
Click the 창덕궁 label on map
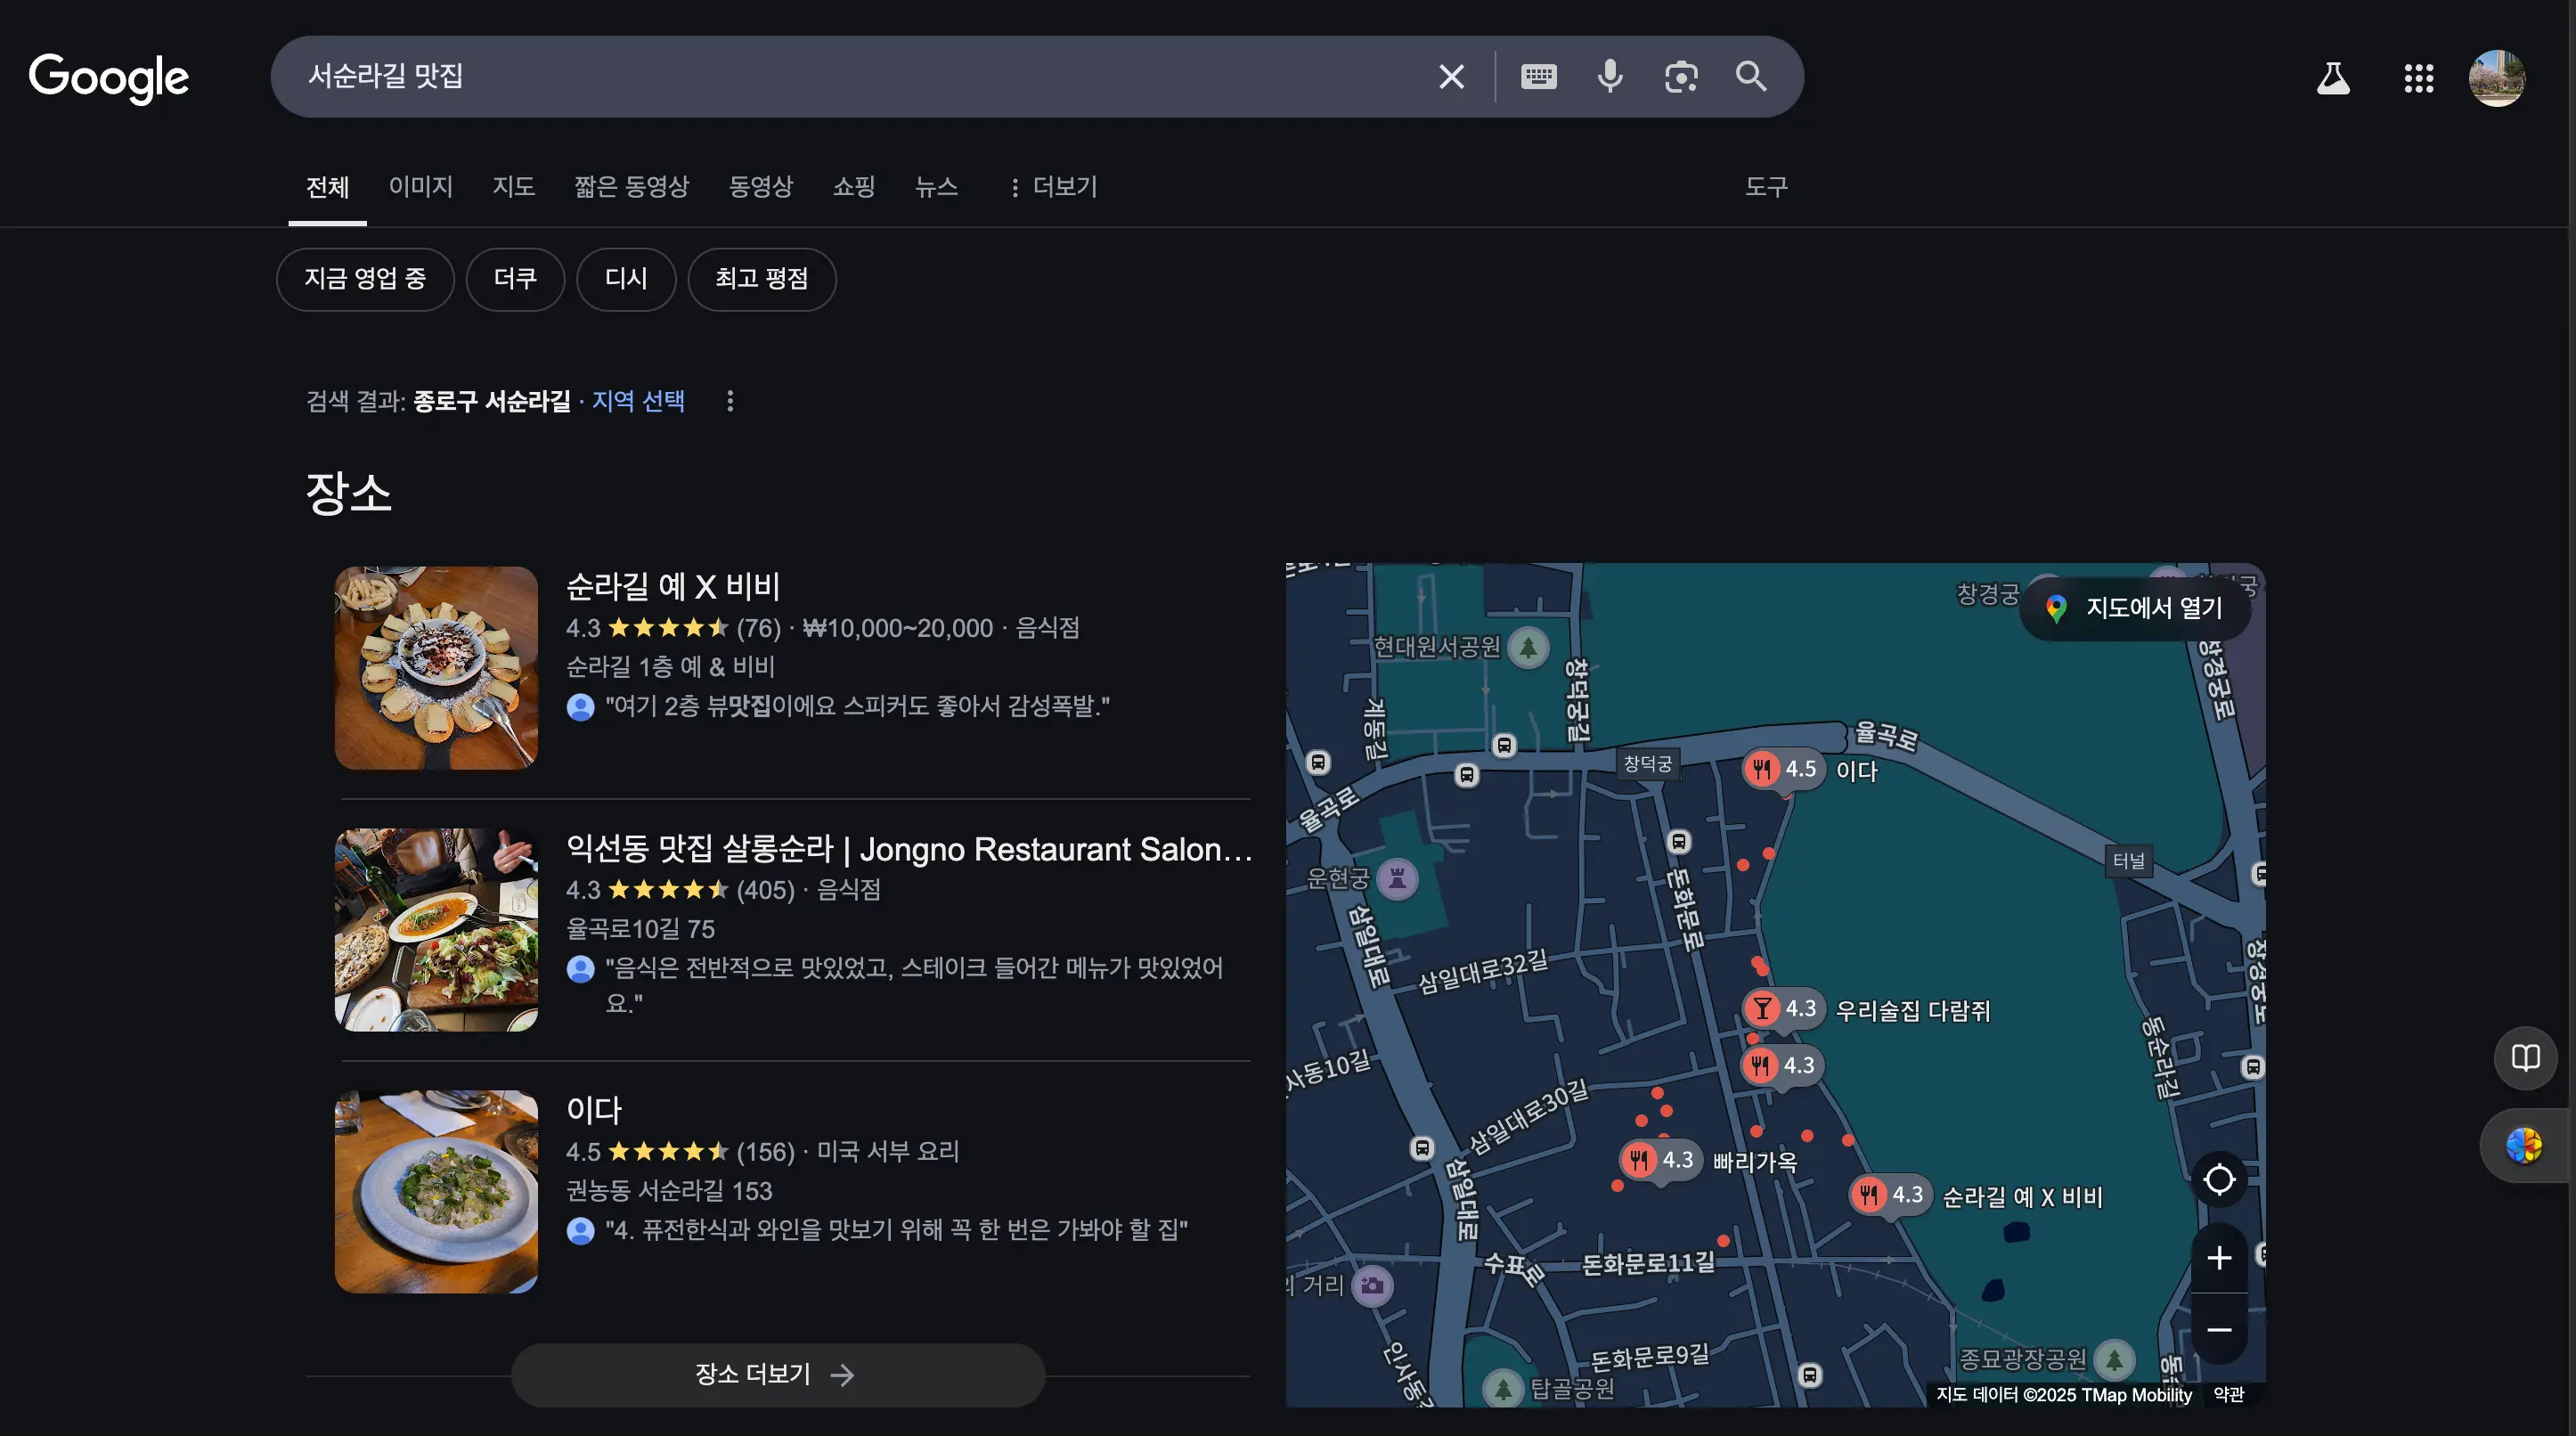point(1647,764)
